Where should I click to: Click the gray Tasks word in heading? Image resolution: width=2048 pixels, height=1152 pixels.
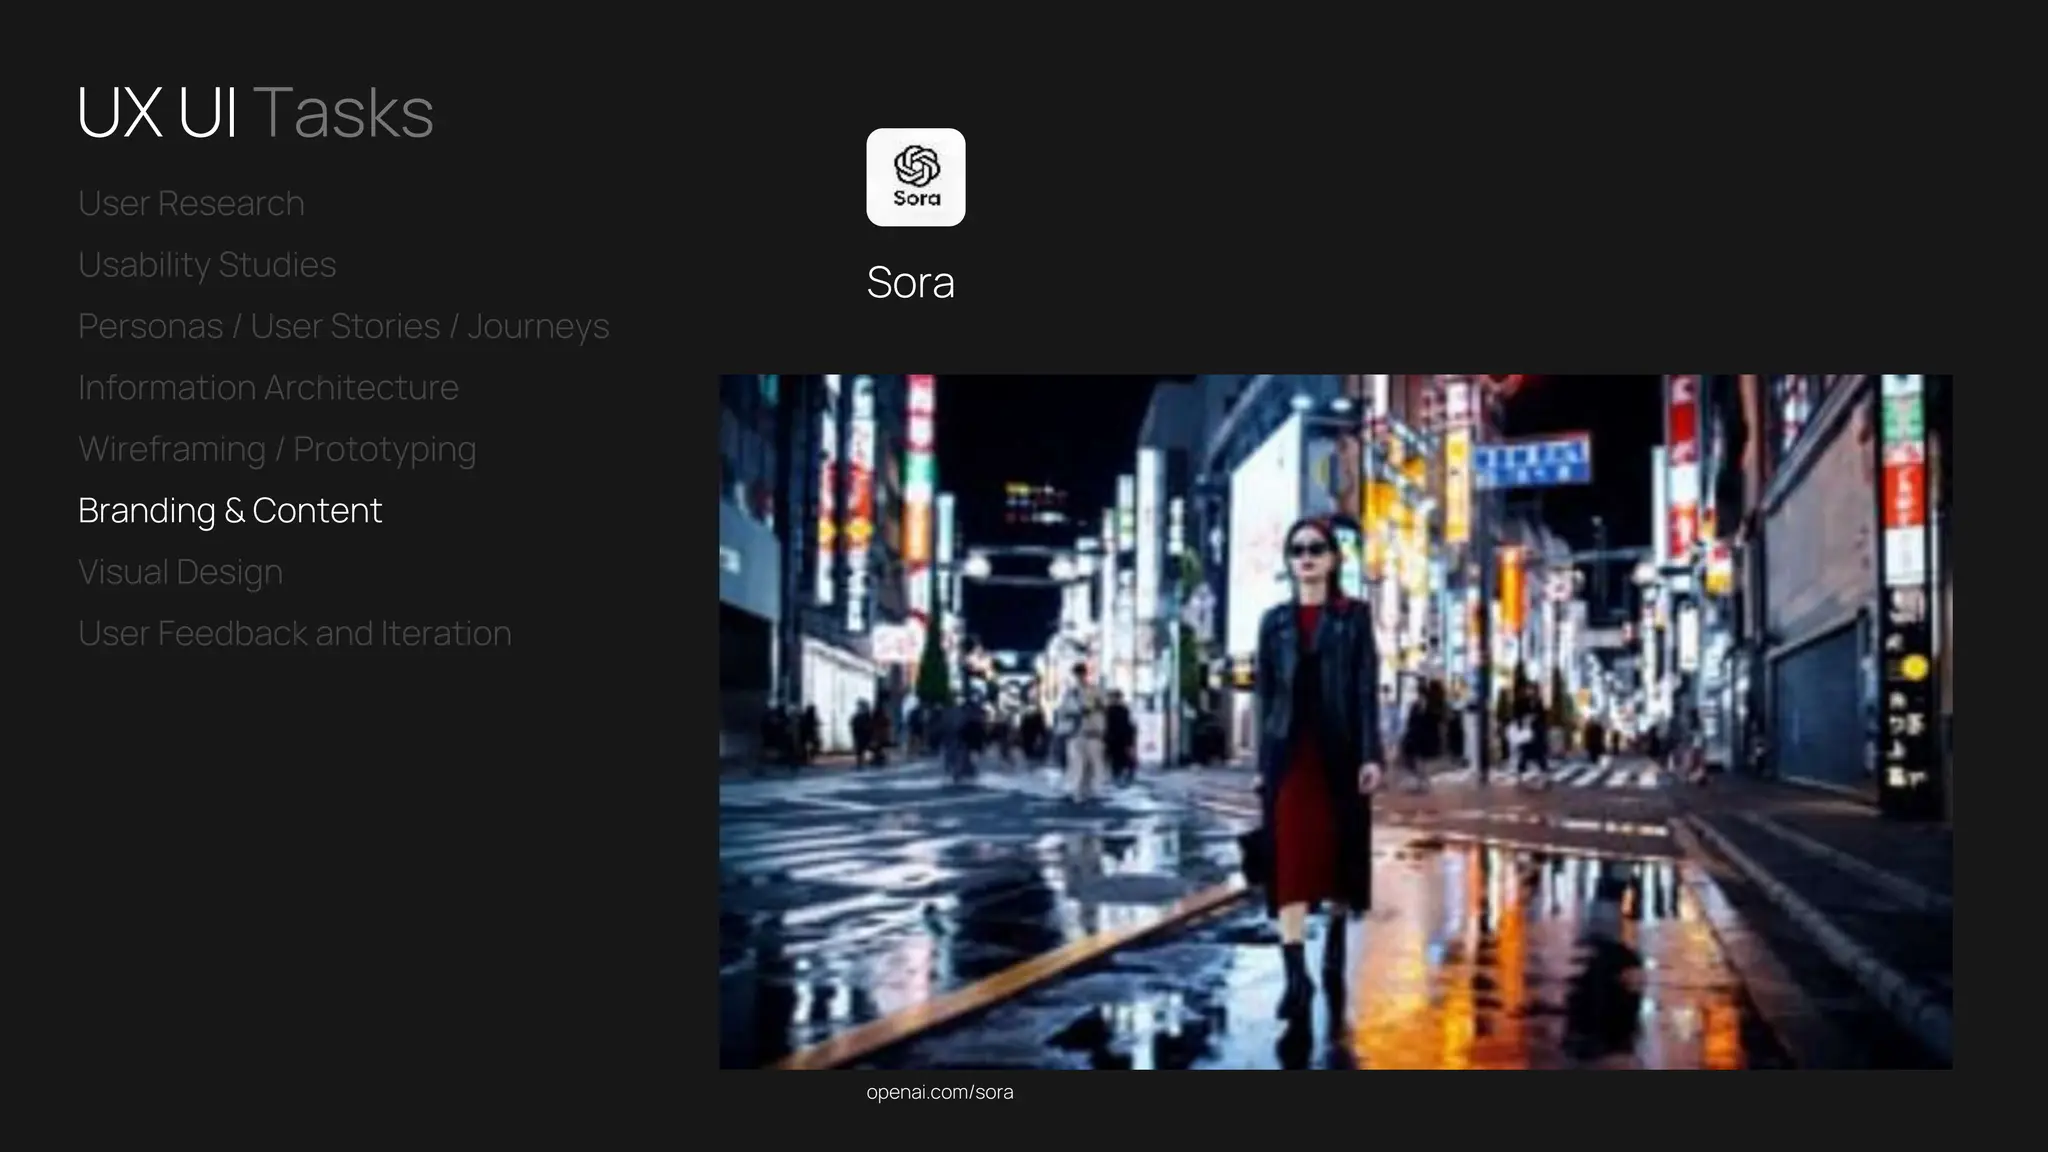[343, 112]
